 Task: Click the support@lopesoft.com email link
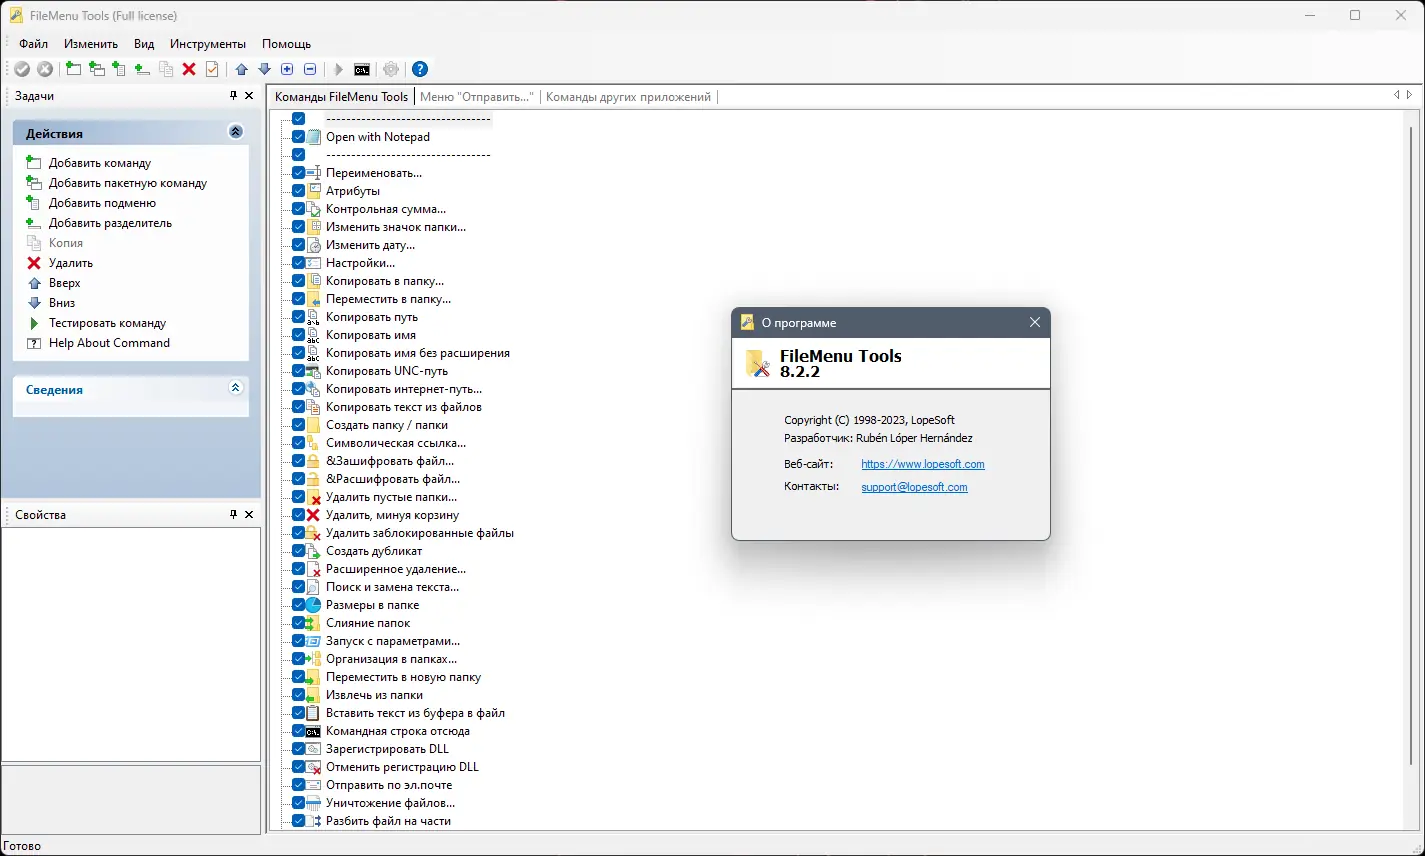[914, 487]
